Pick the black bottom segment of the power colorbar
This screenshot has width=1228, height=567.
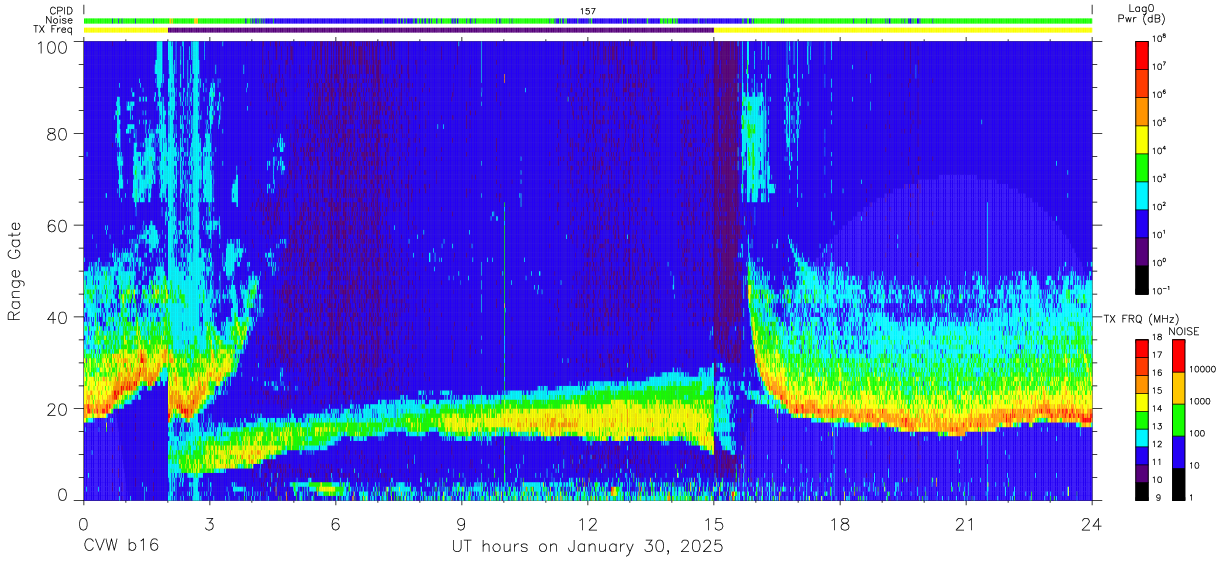pyautogui.click(x=1142, y=279)
